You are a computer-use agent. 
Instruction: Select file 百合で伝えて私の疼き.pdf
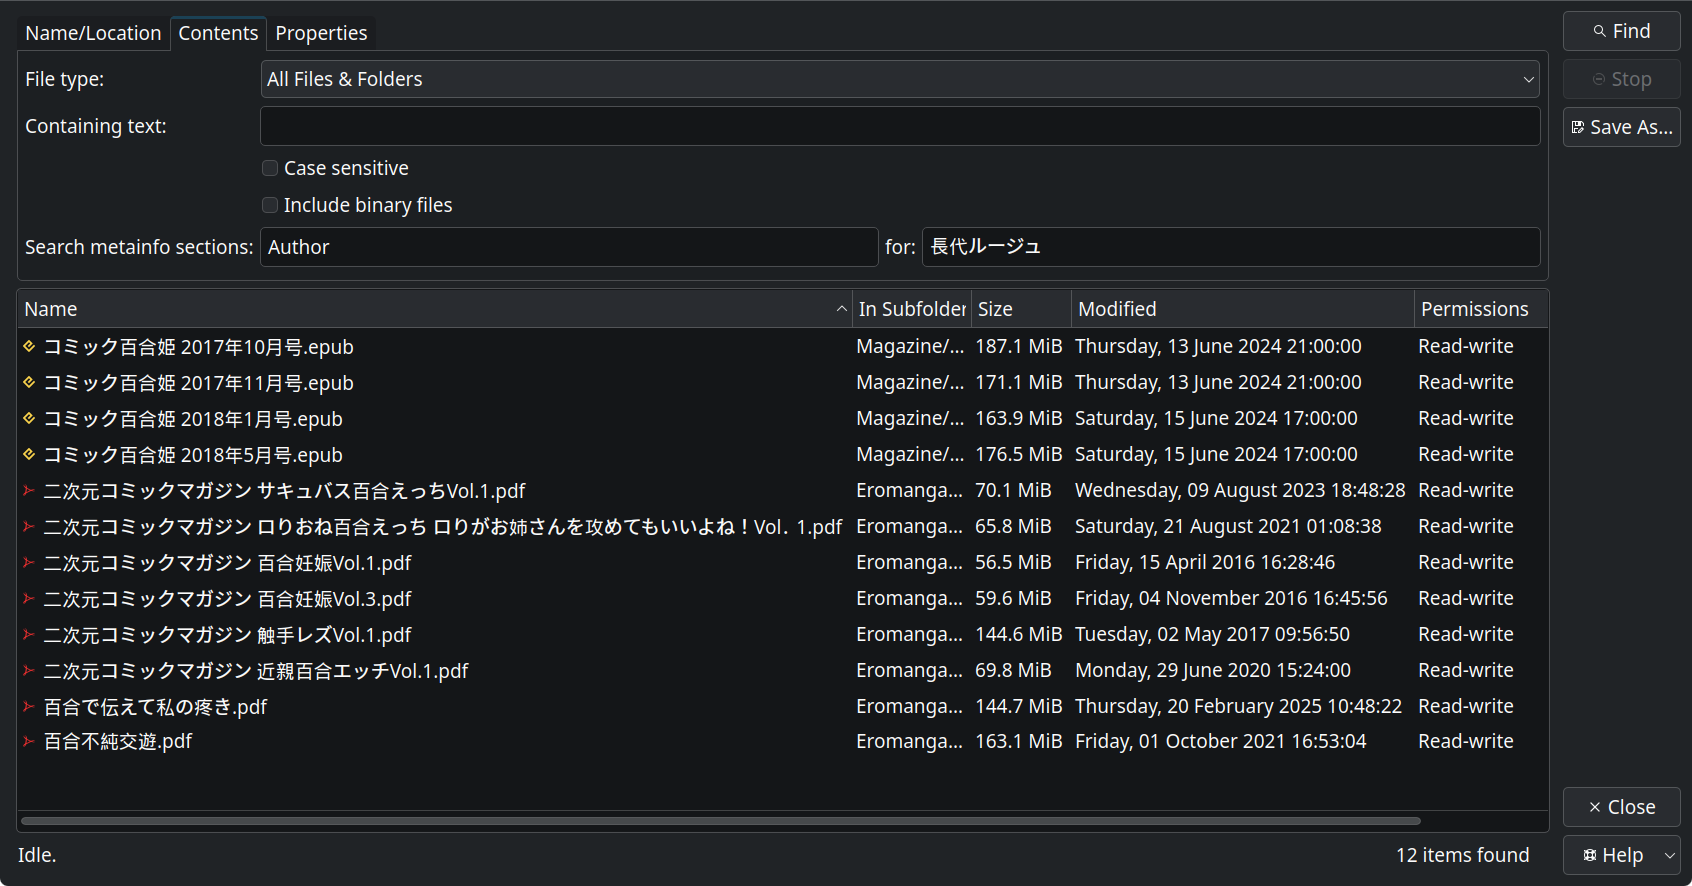click(155, 707)
